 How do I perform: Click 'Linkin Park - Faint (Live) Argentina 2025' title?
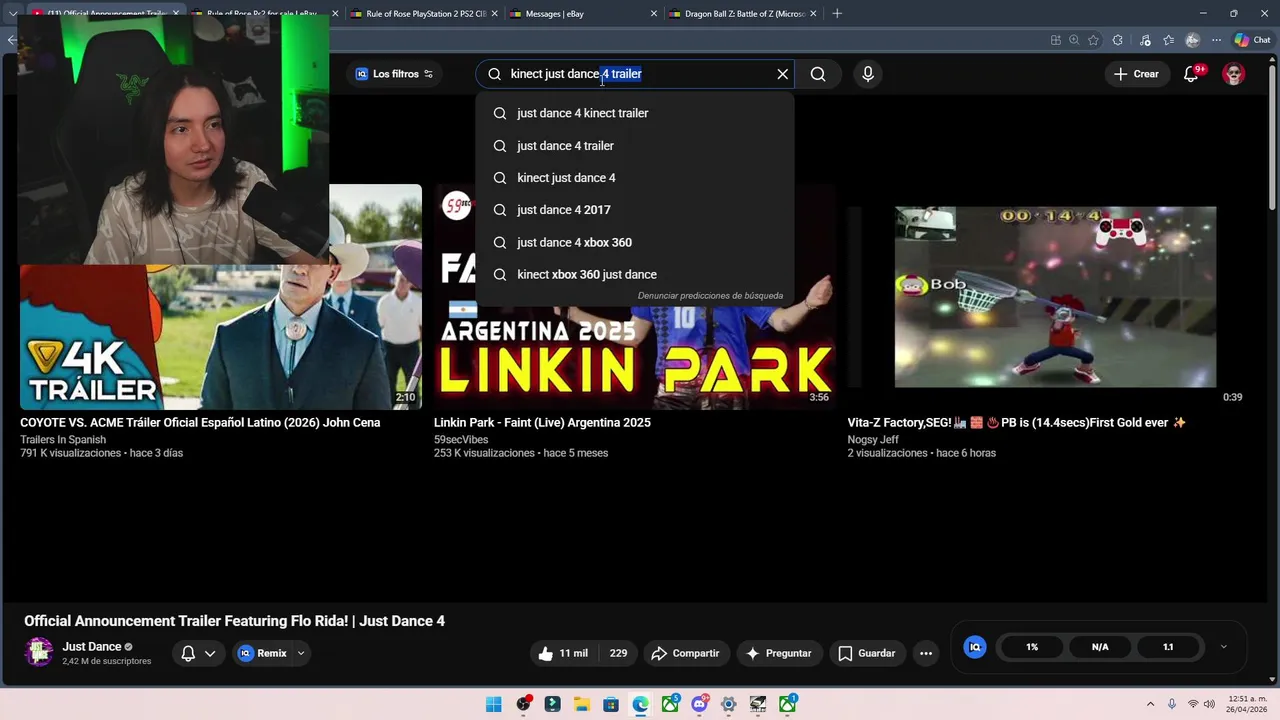542,423
